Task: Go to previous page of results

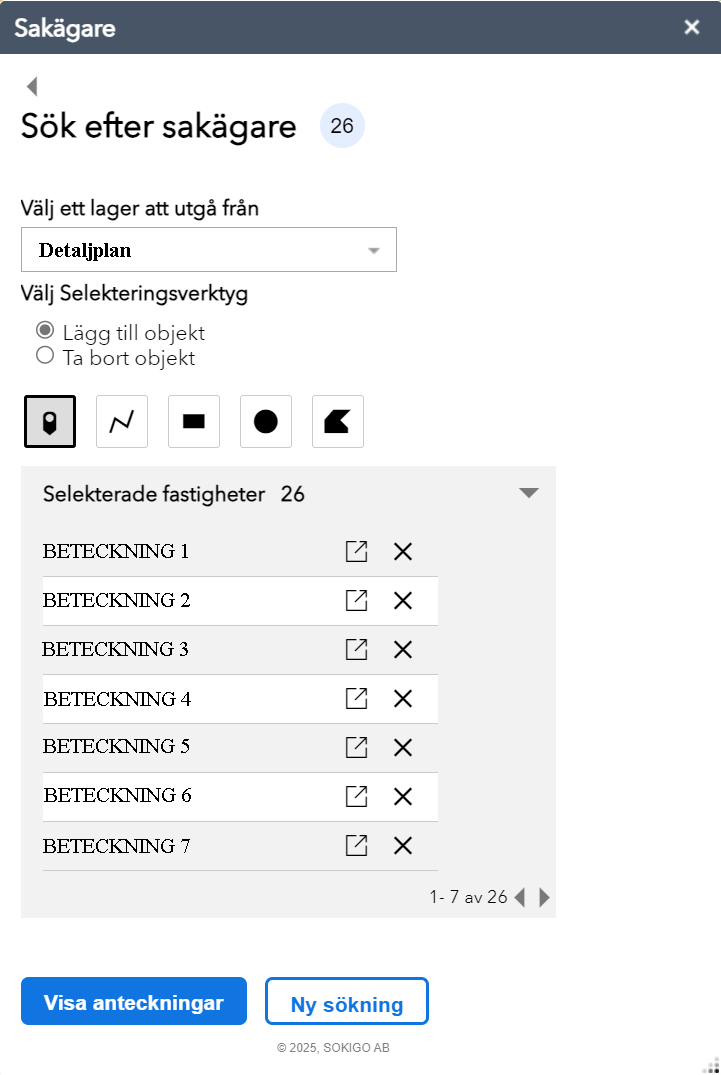Action: (x=520, y=897)
